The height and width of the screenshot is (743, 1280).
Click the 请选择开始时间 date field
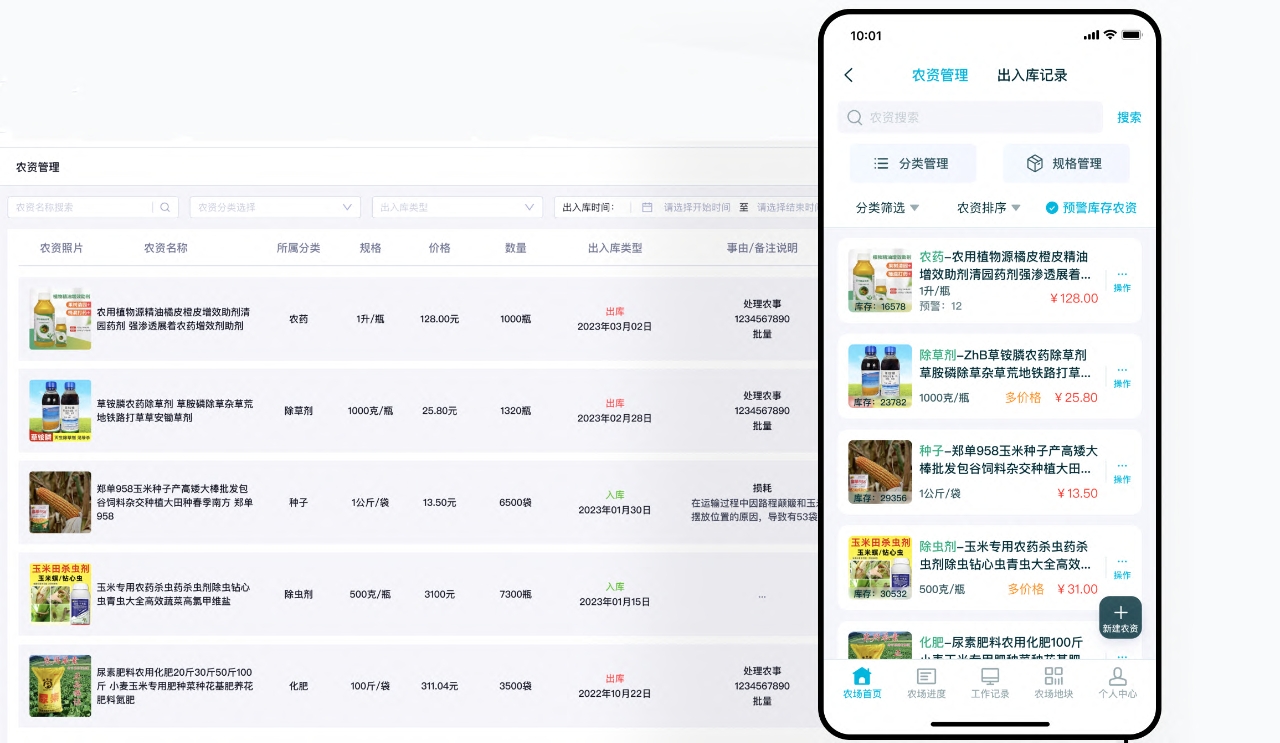697,207
